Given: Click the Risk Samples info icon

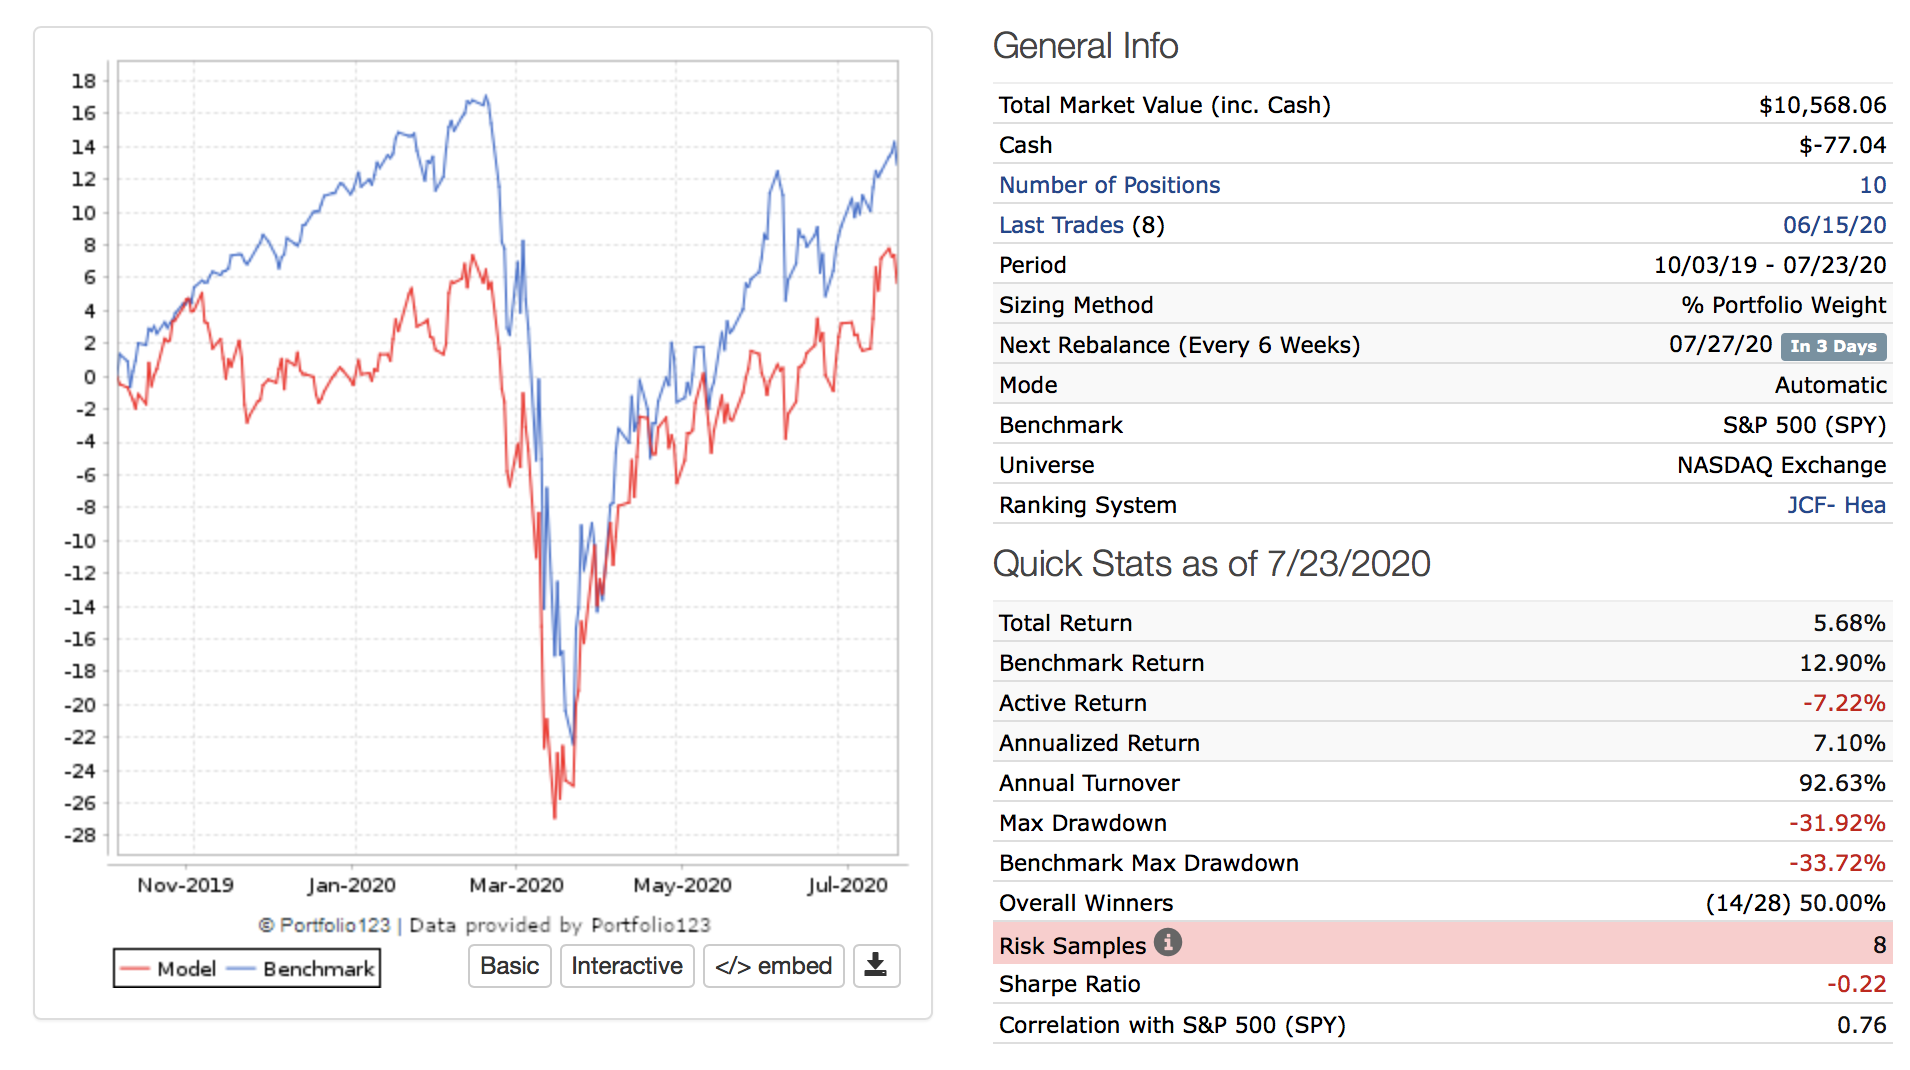Looking at the screenshot, I should coord(1167,942).
